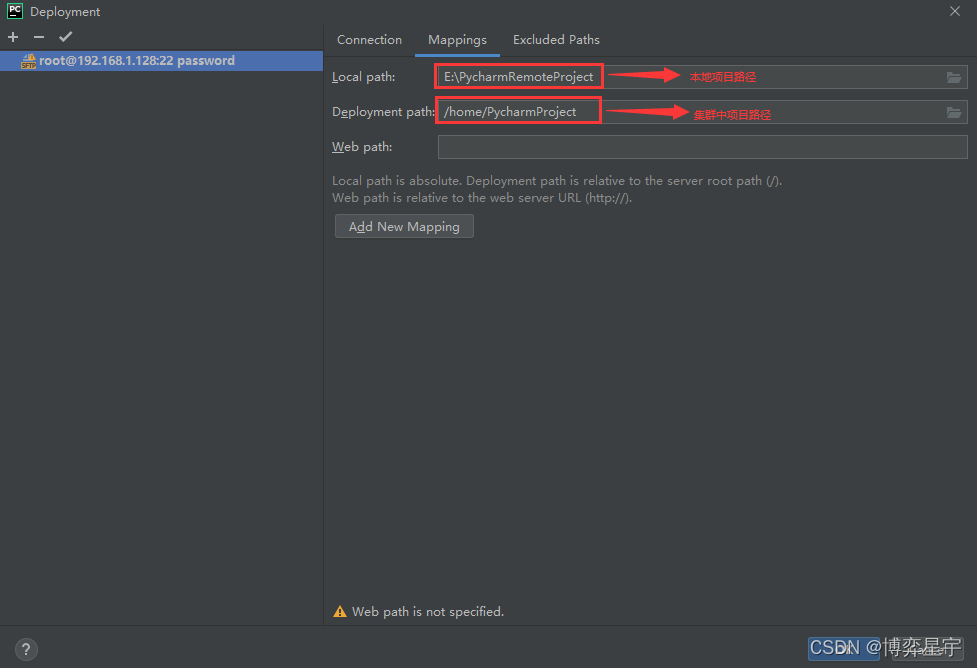The image size is (977, 668).
Task: Mark selected server as default with checkmark icon
Action: [x=66, y=37]
